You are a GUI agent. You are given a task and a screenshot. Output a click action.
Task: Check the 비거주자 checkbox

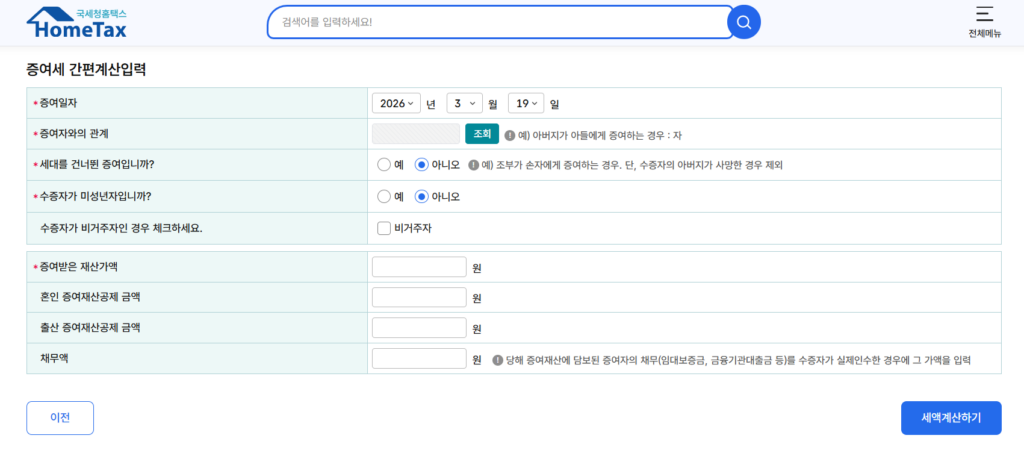coord(384,228)
